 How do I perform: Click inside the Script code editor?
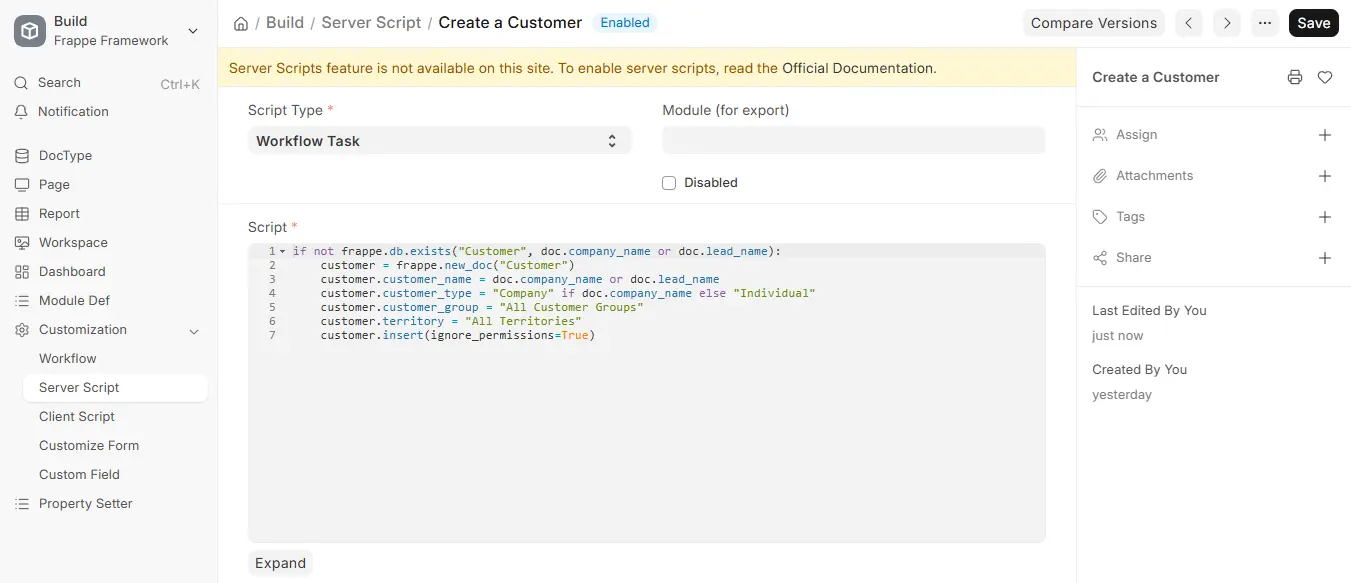coord(646,393)
